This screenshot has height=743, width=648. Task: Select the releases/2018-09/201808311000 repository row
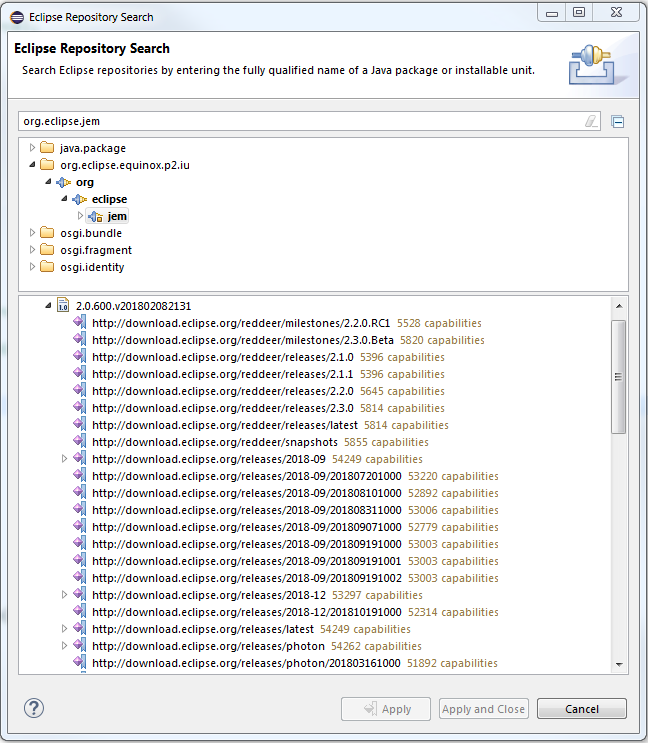point(295,510)
